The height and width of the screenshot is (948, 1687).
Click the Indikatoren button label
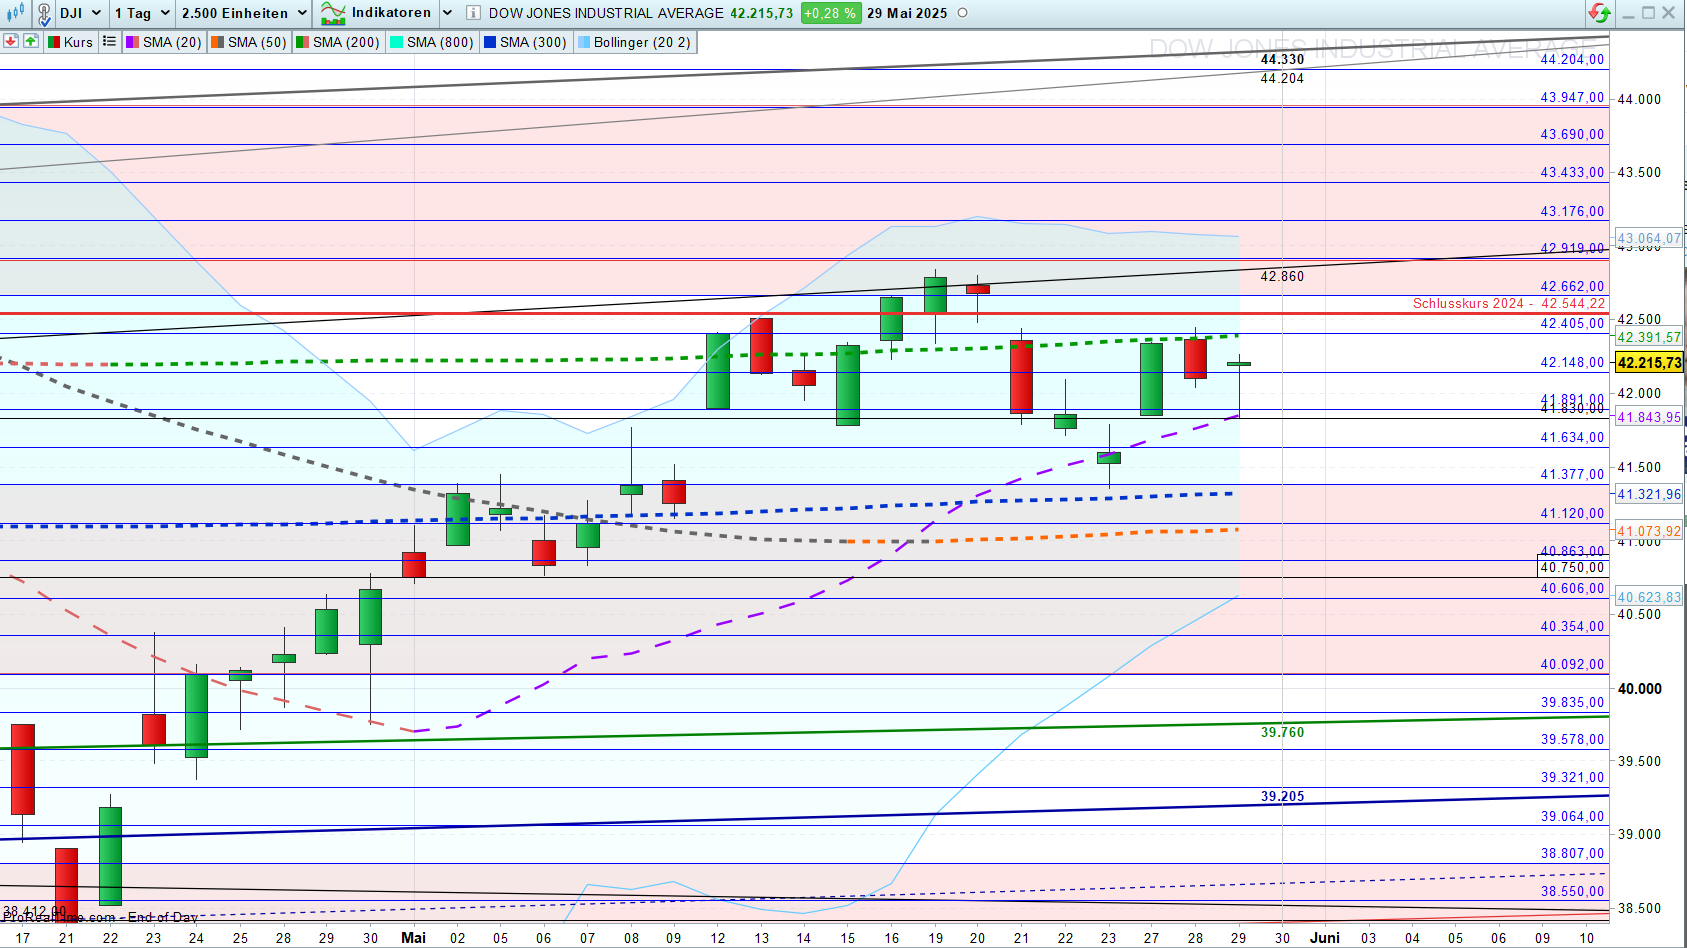[391, 13]
